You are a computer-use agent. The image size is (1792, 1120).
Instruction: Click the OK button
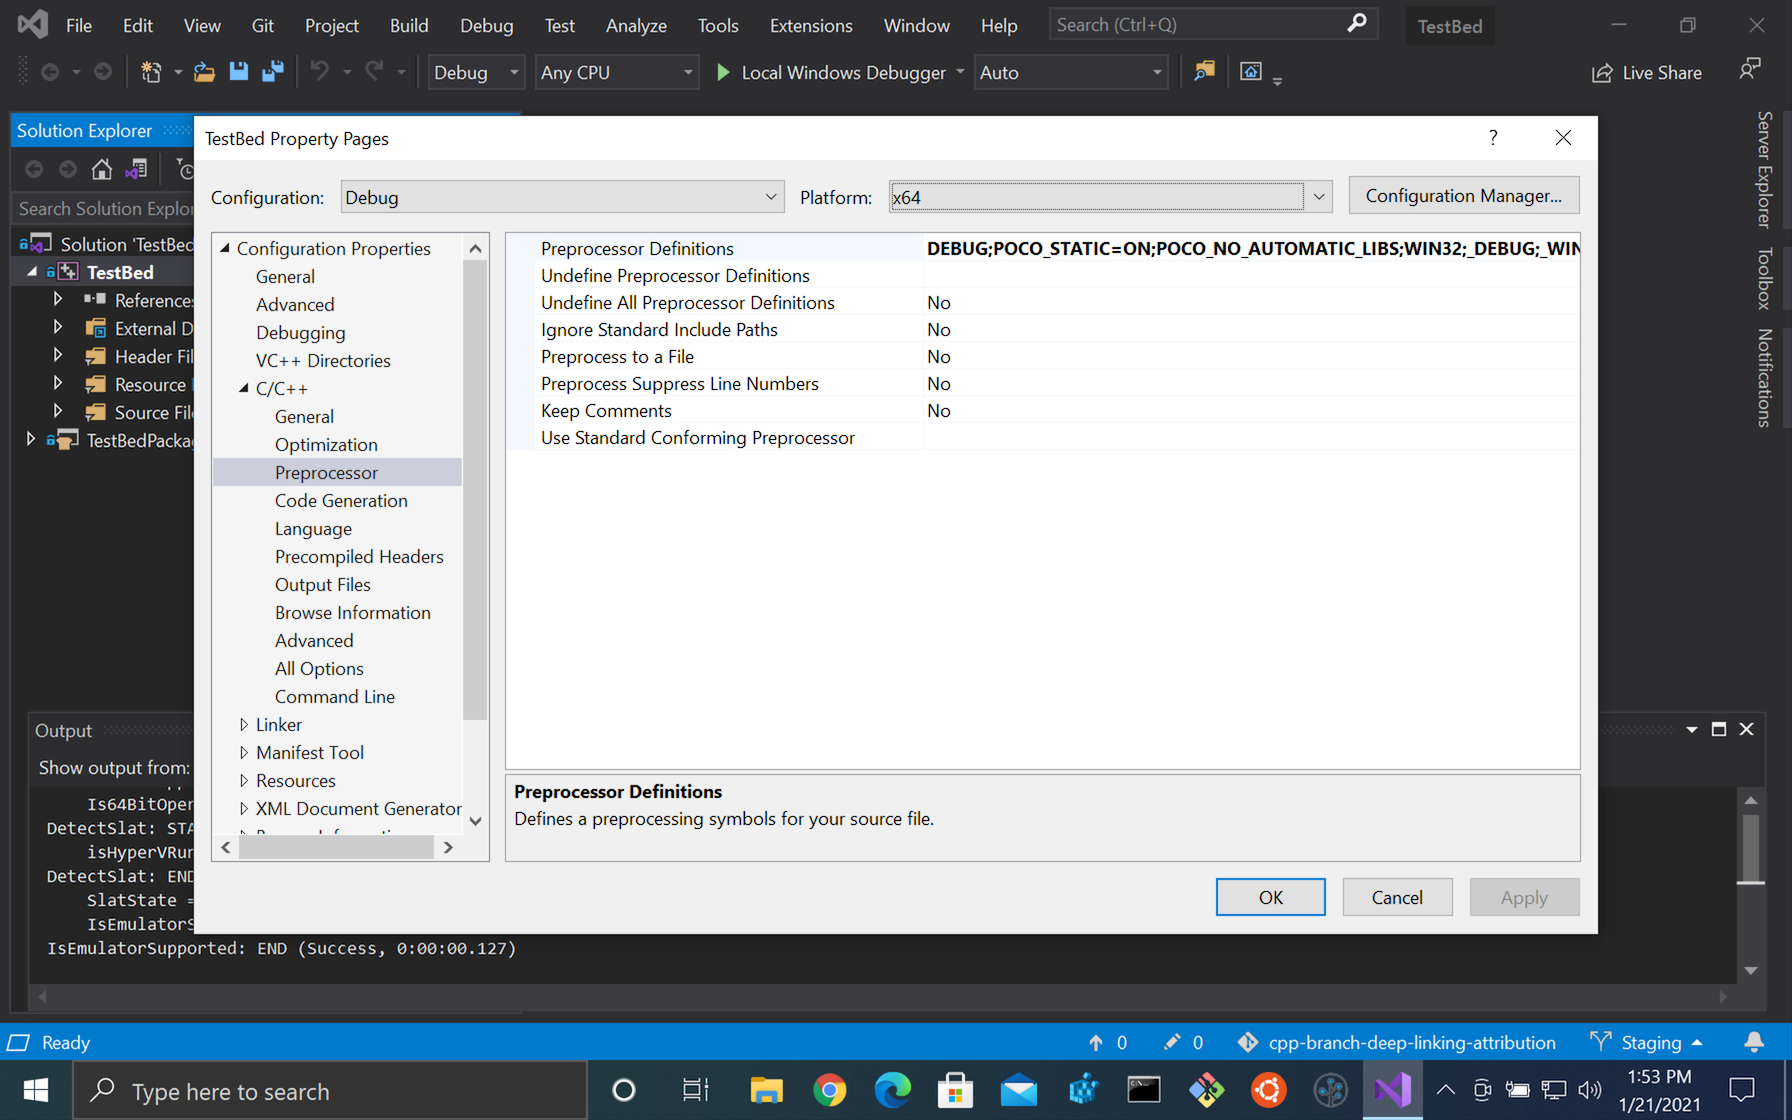point(1270,897)
